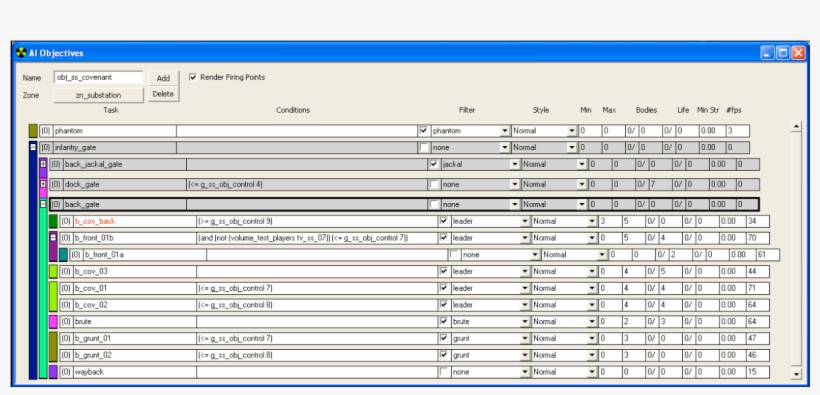Uncheck filter checkbox for back_jackal_gate
The image size is (820, 395).
434,164
